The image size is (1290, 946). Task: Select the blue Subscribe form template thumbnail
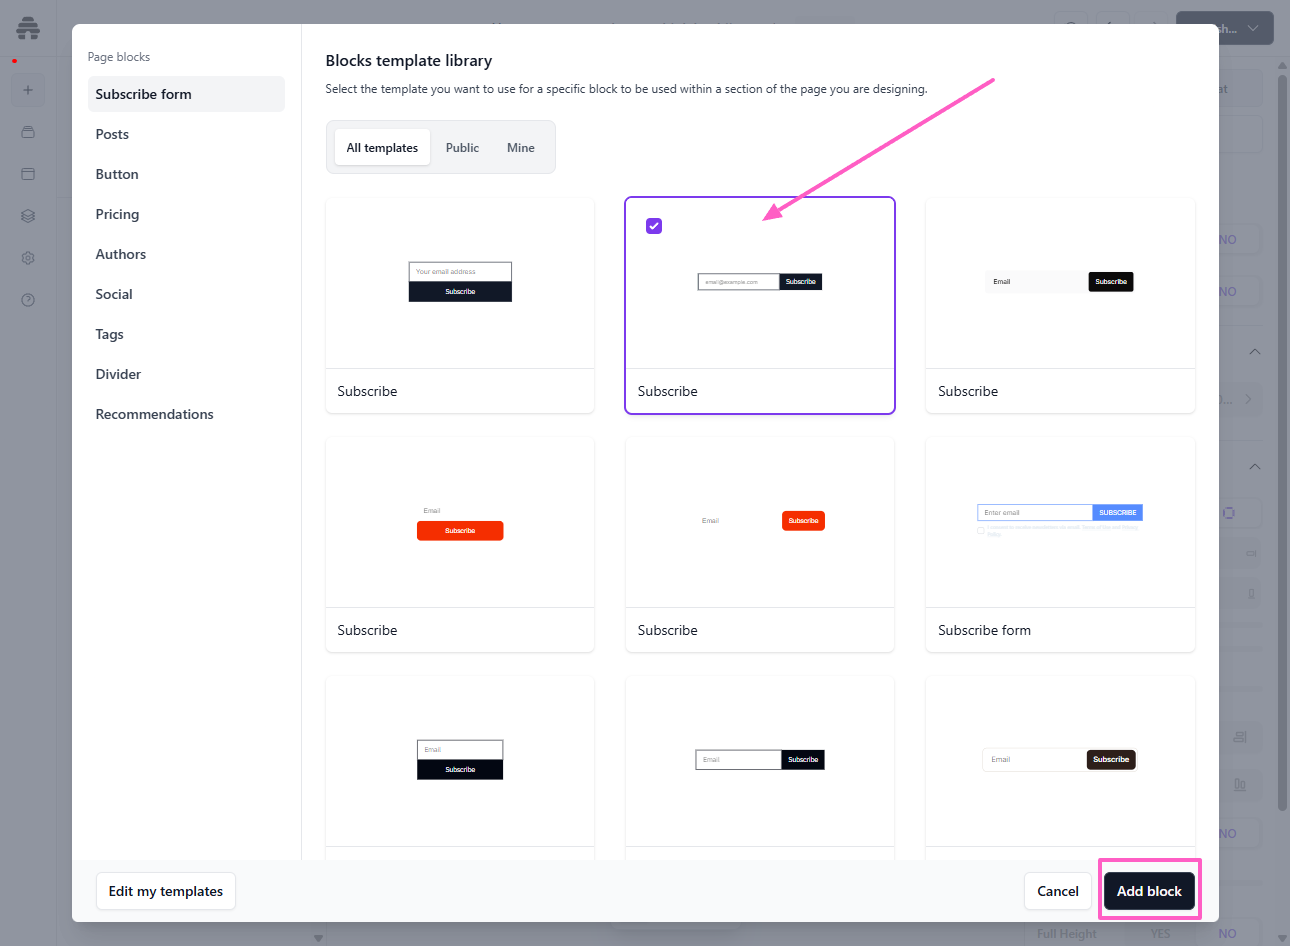point(1060,522)
